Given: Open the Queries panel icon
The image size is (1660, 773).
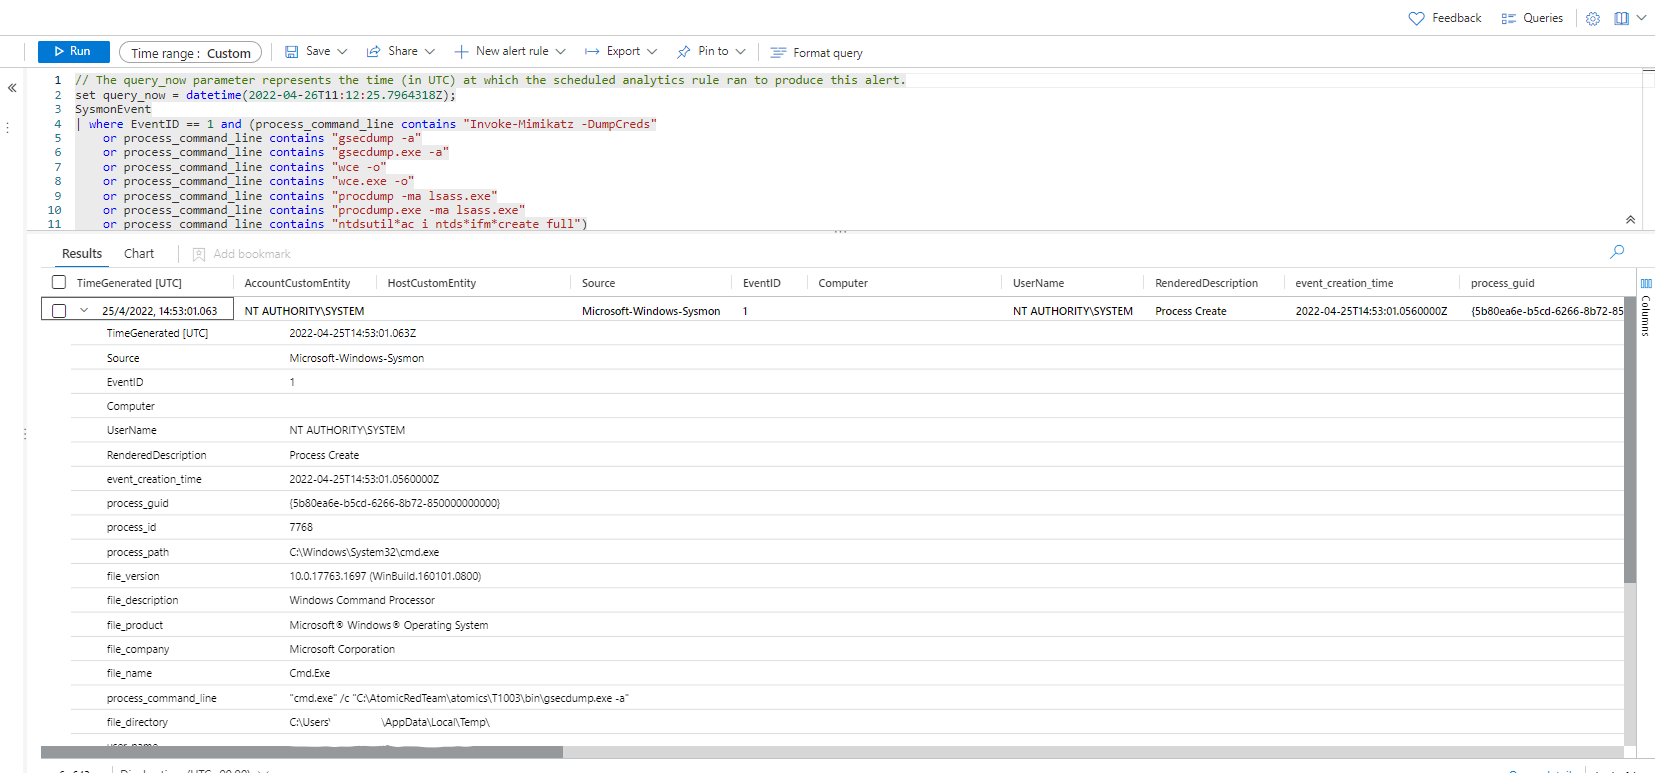Looking at the screenshot, I should click(x=1508, y=18).
